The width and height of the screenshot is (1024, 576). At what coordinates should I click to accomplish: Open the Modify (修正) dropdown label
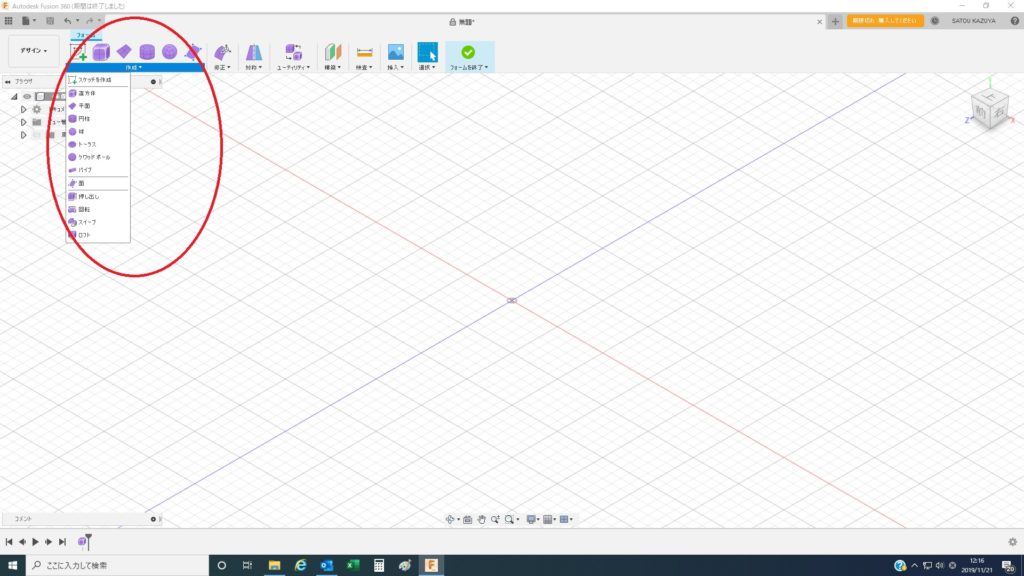222,67
